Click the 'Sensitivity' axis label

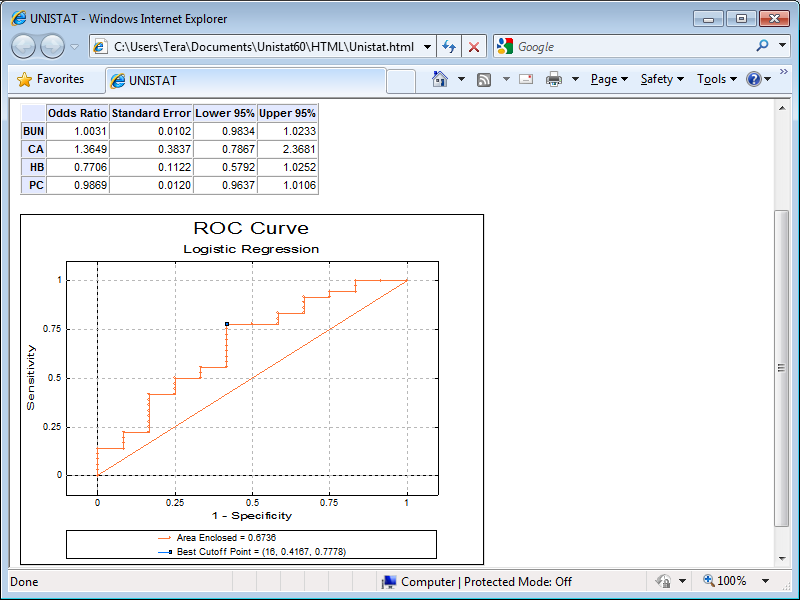coord(31,377)
